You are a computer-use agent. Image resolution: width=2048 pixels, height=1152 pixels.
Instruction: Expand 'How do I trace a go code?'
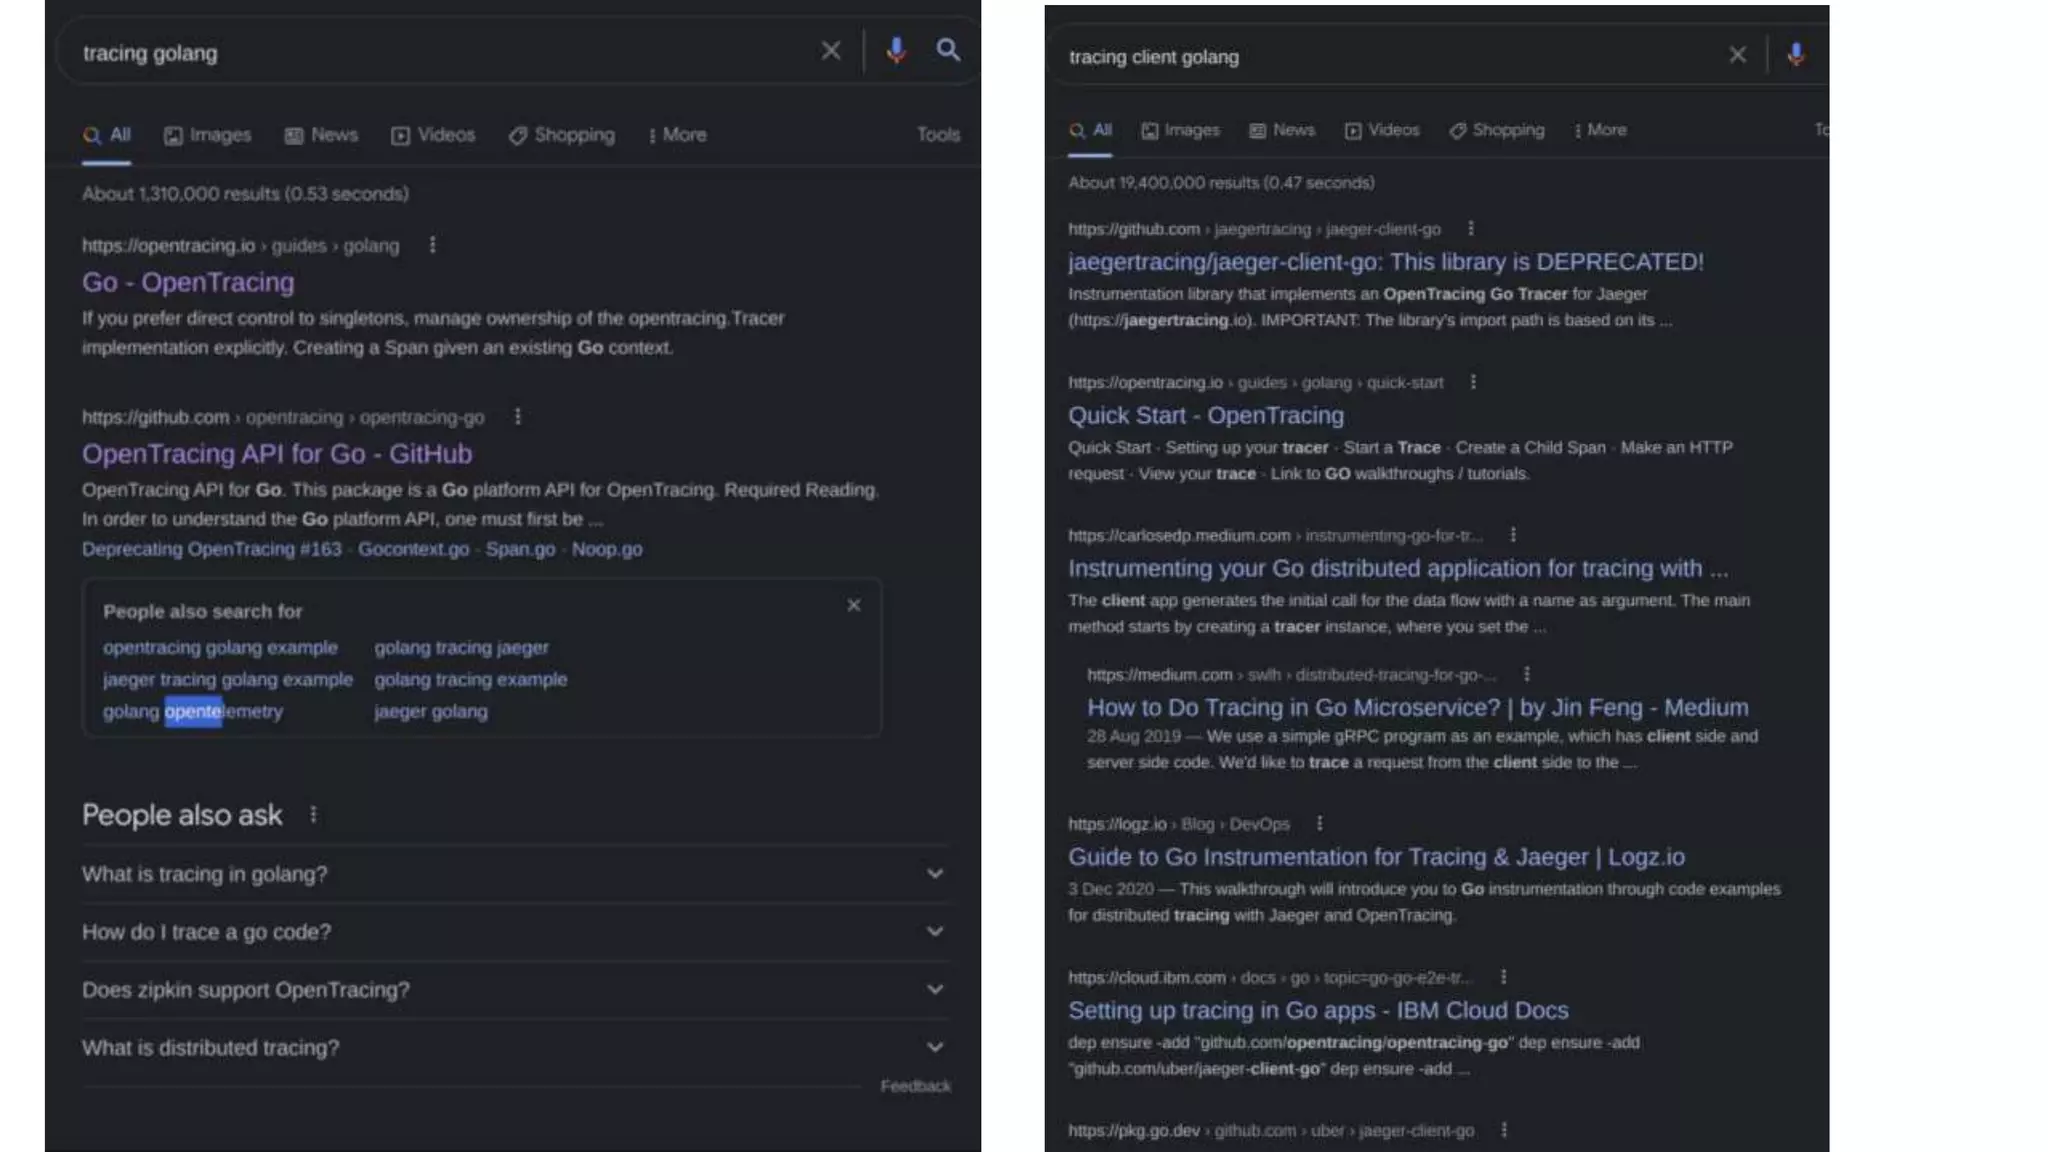click(934, 932)
